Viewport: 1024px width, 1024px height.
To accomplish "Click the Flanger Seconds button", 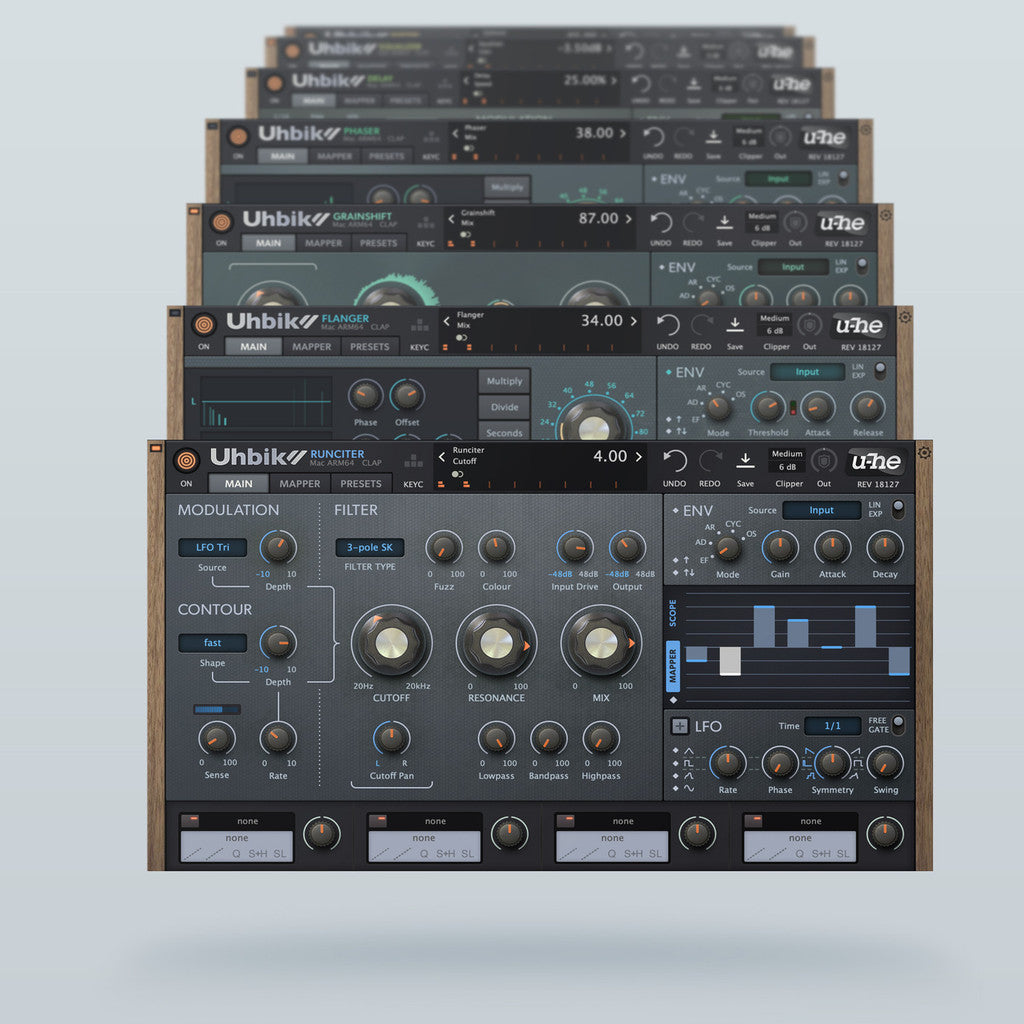I will (x=504, y=432).
